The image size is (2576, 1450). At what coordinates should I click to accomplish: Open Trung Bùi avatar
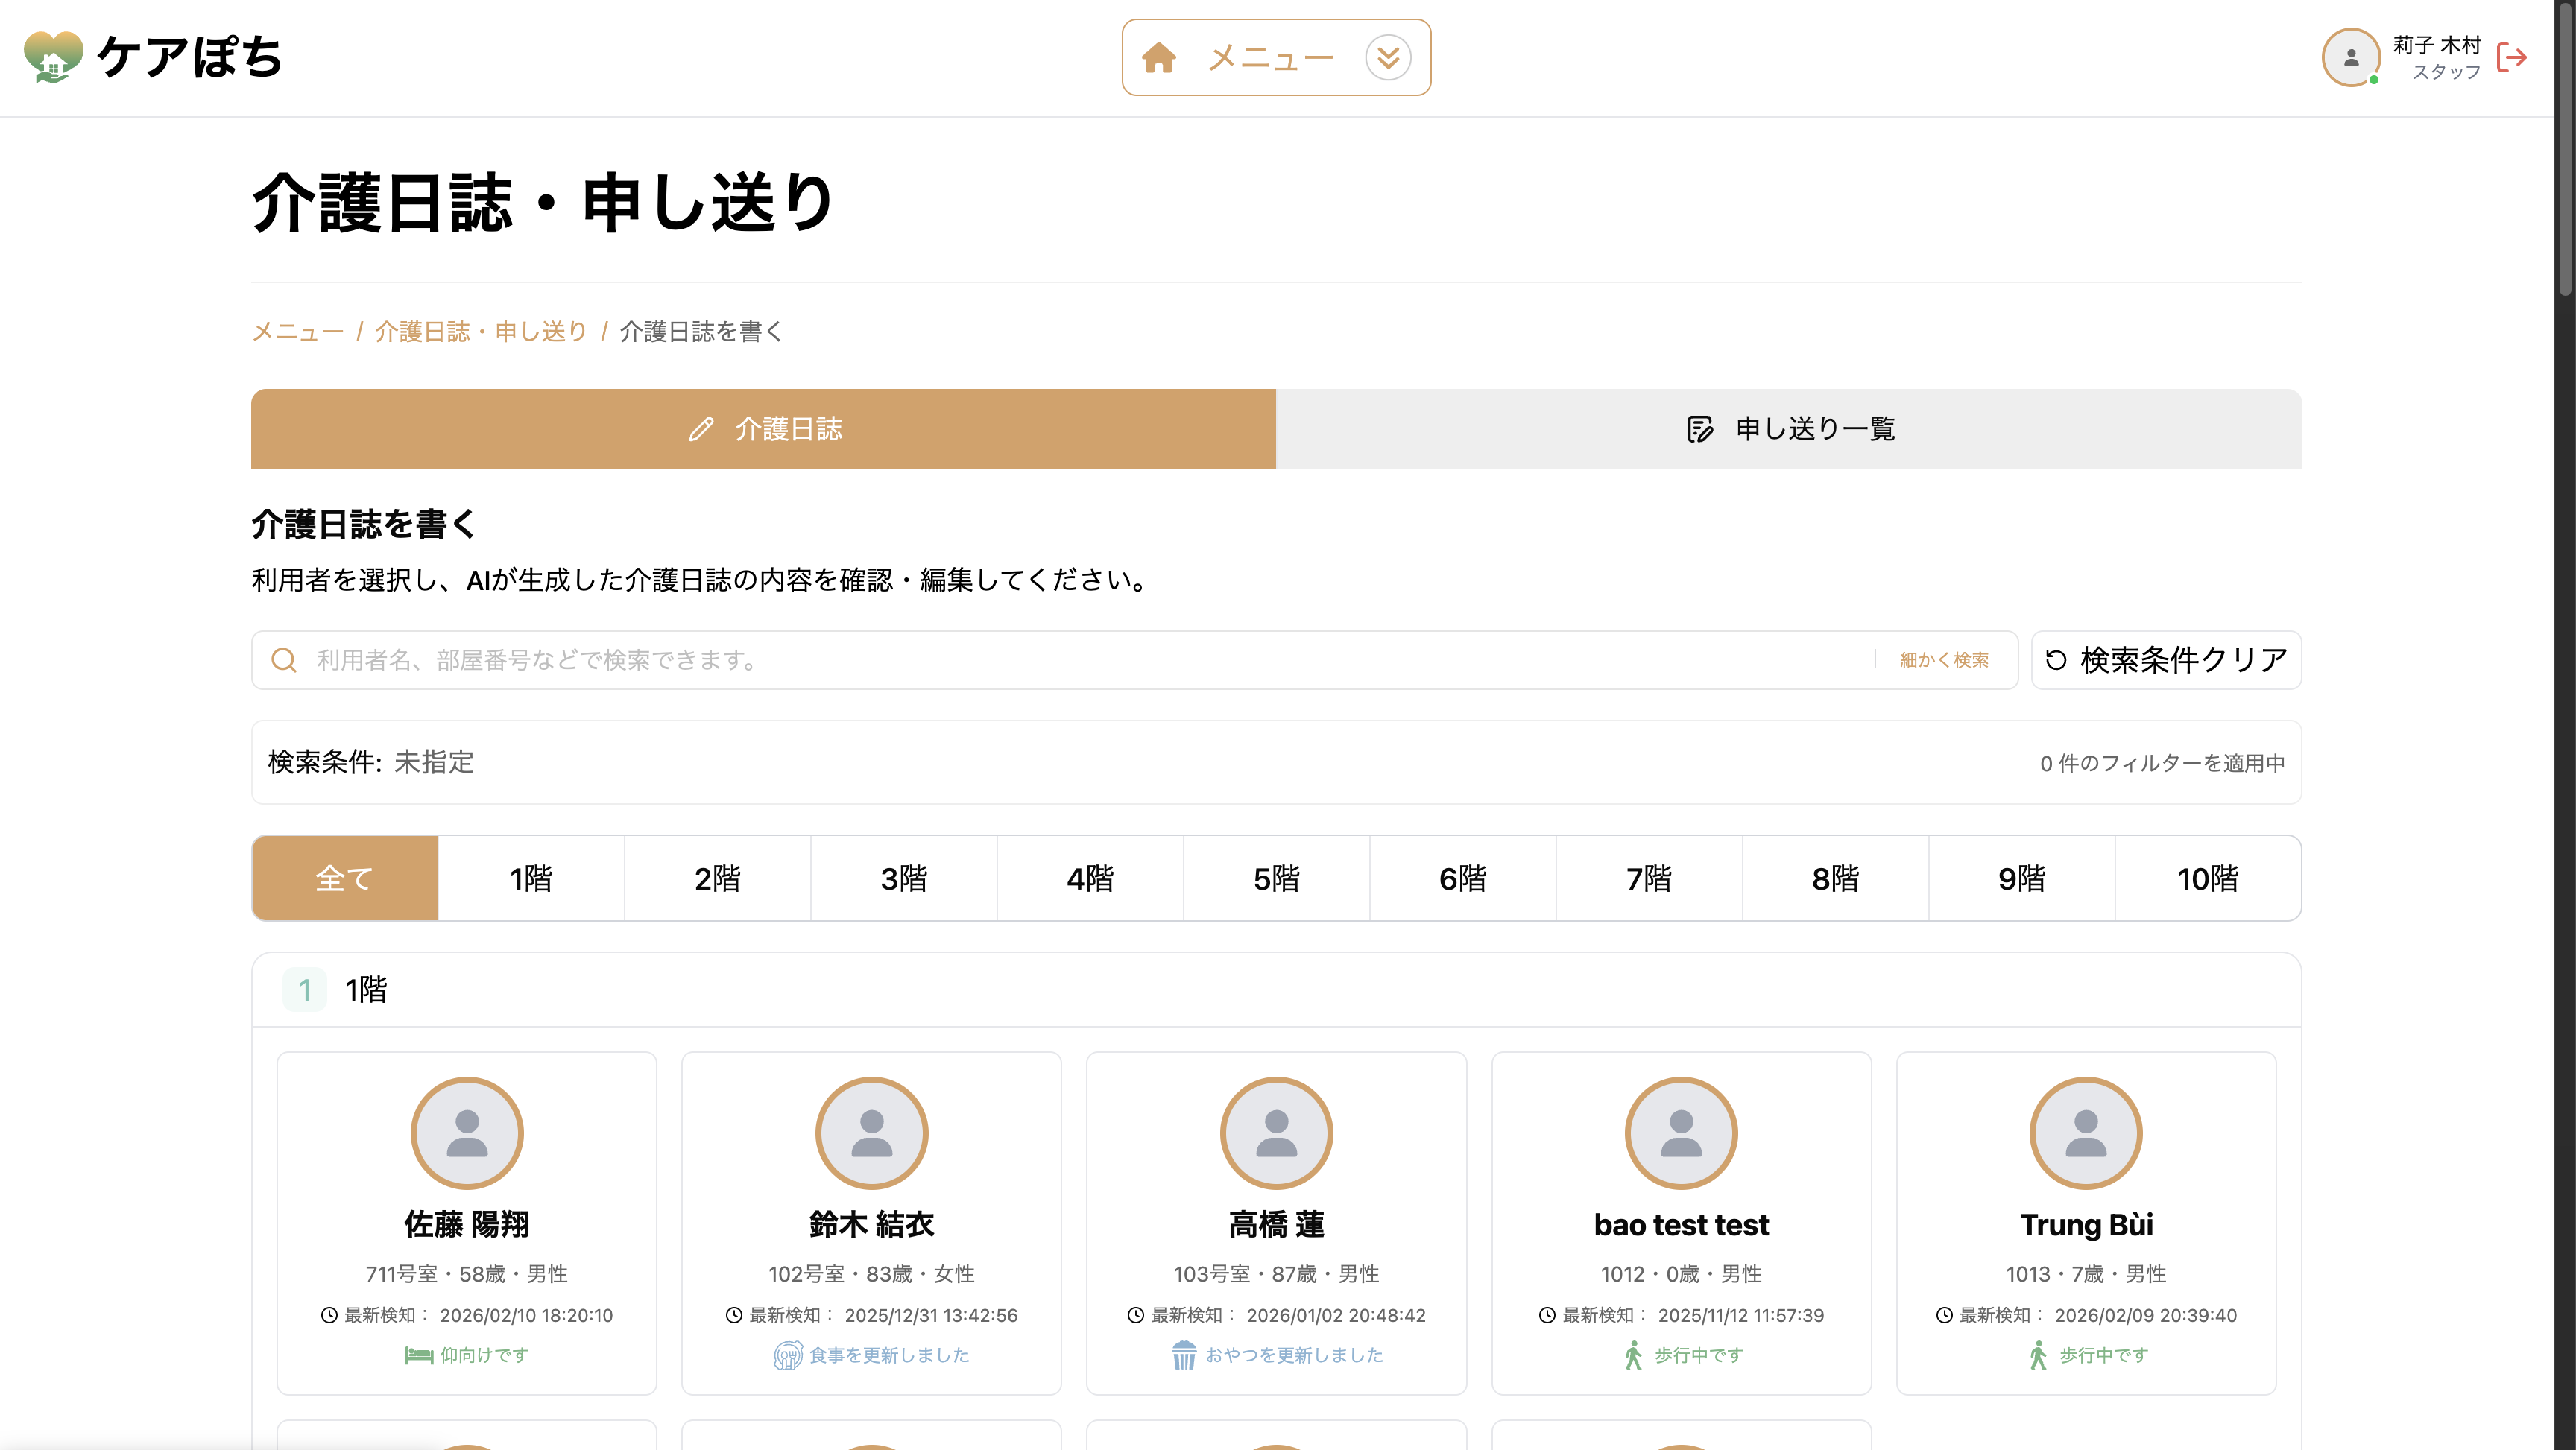tap(2086, 1133)
